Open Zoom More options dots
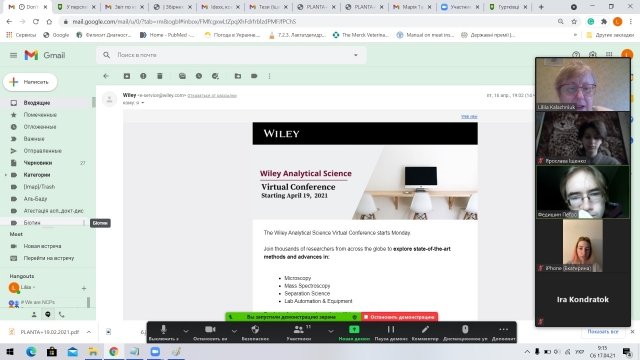Viewport: 640px width, 360px height. tap(503, 332)
